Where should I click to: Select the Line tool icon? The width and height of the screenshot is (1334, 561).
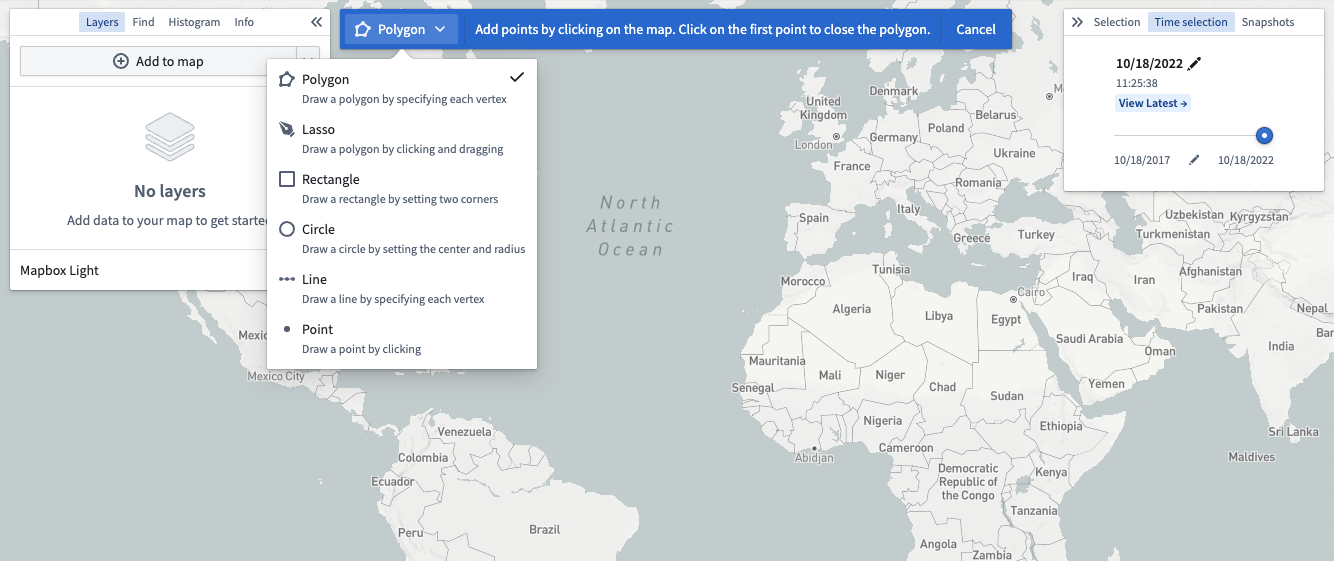click(287, 279)
